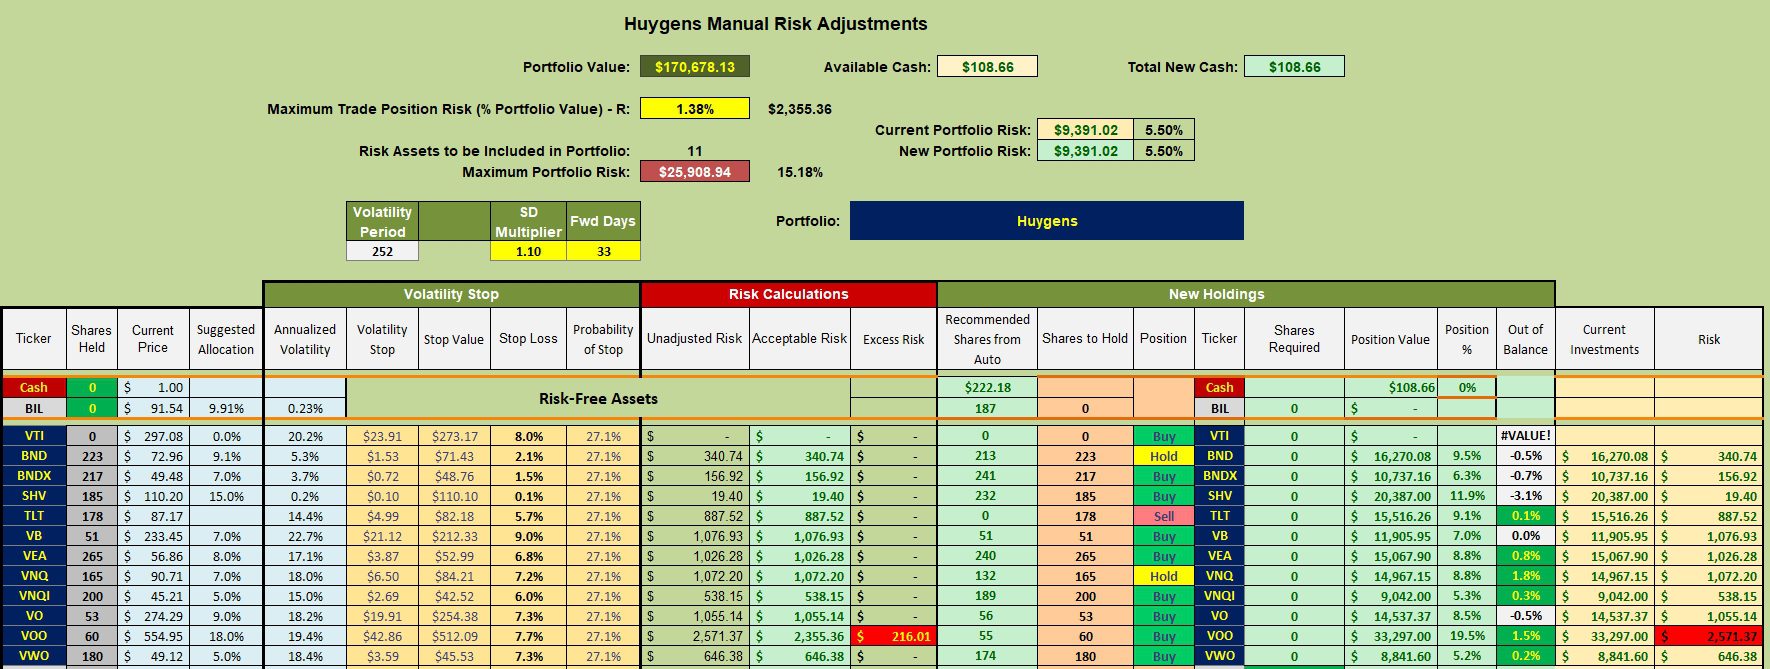Edit the Fwd Days value 33
This screenshot has height=669, width=1770.
tap(603, 251)
